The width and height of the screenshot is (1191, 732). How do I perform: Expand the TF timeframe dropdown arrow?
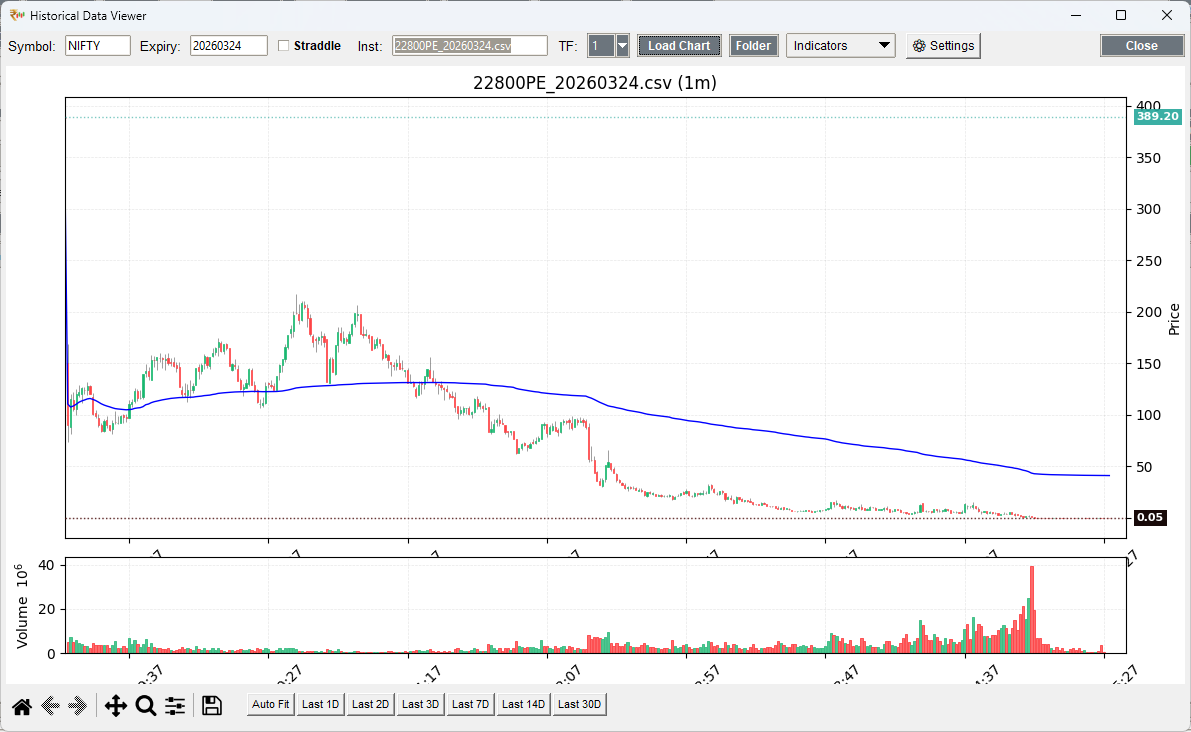[622, 46]
